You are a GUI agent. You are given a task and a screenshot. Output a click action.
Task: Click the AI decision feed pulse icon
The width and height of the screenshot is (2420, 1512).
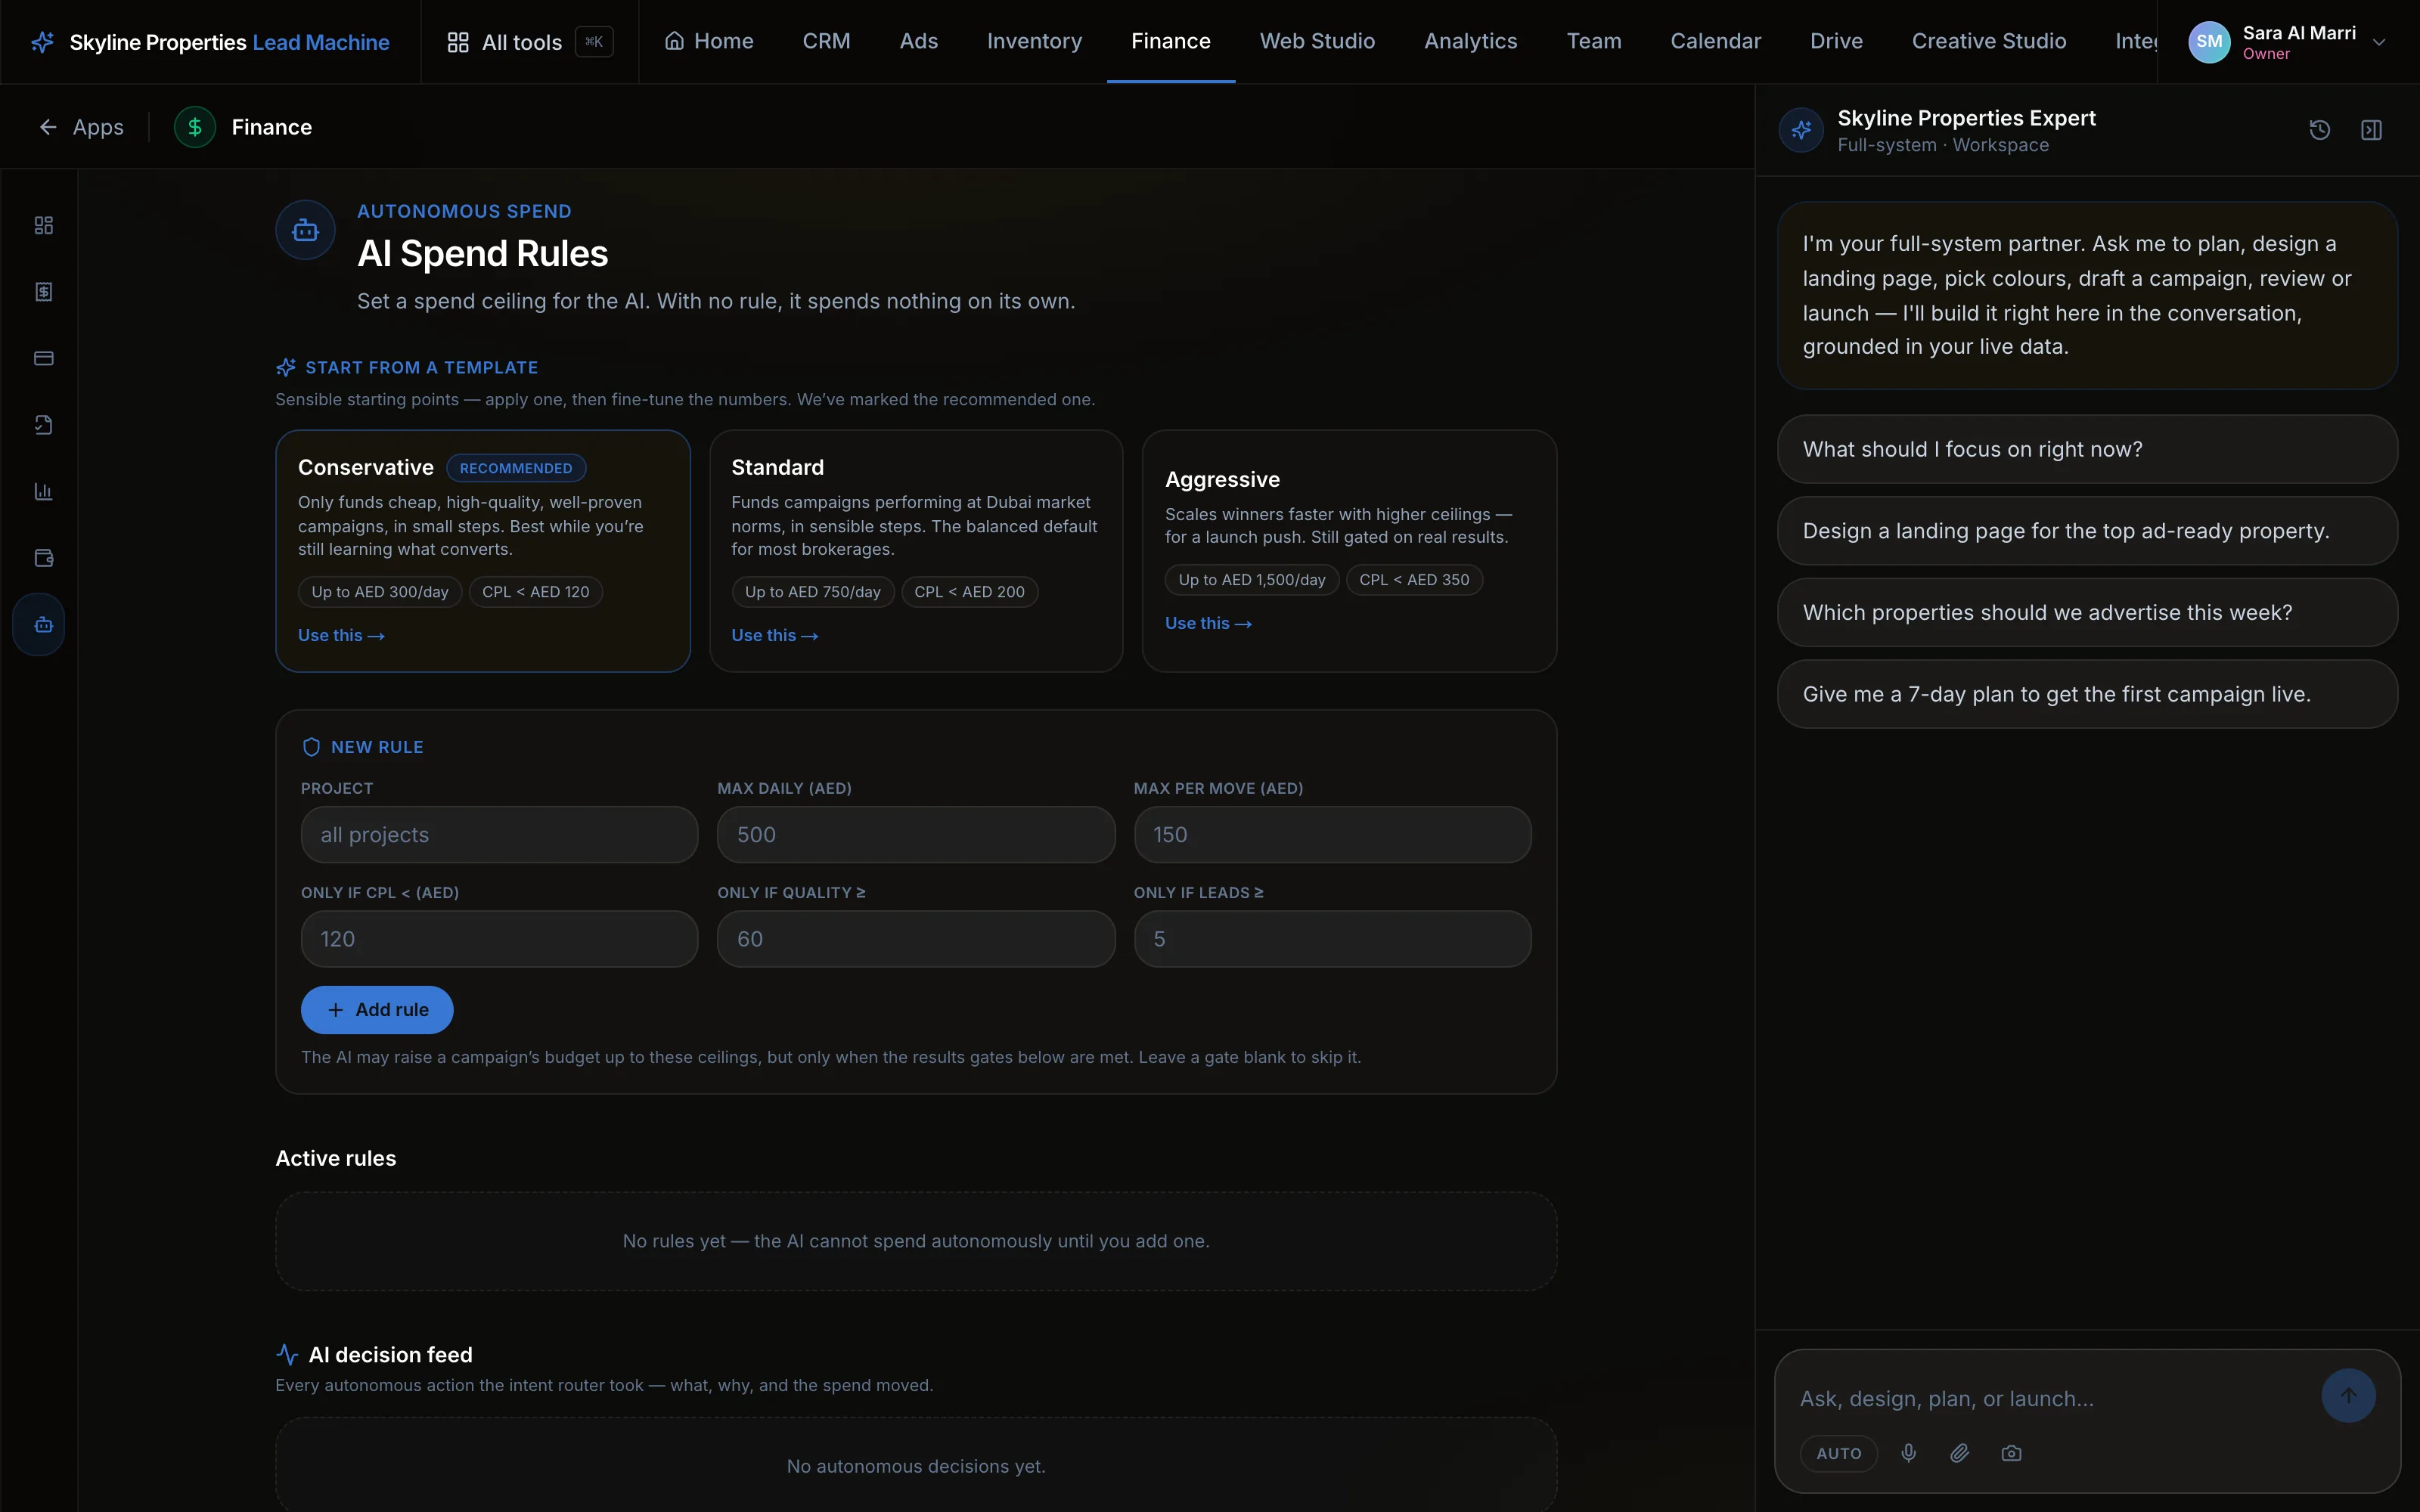click(287, 1354)
